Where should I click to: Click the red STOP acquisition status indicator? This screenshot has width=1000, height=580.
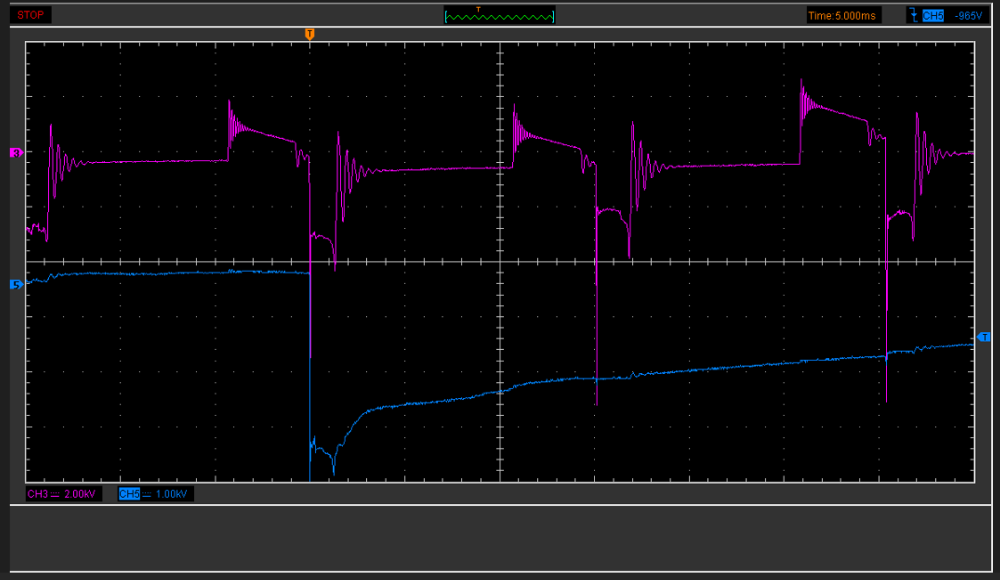[x=33, y=15]
